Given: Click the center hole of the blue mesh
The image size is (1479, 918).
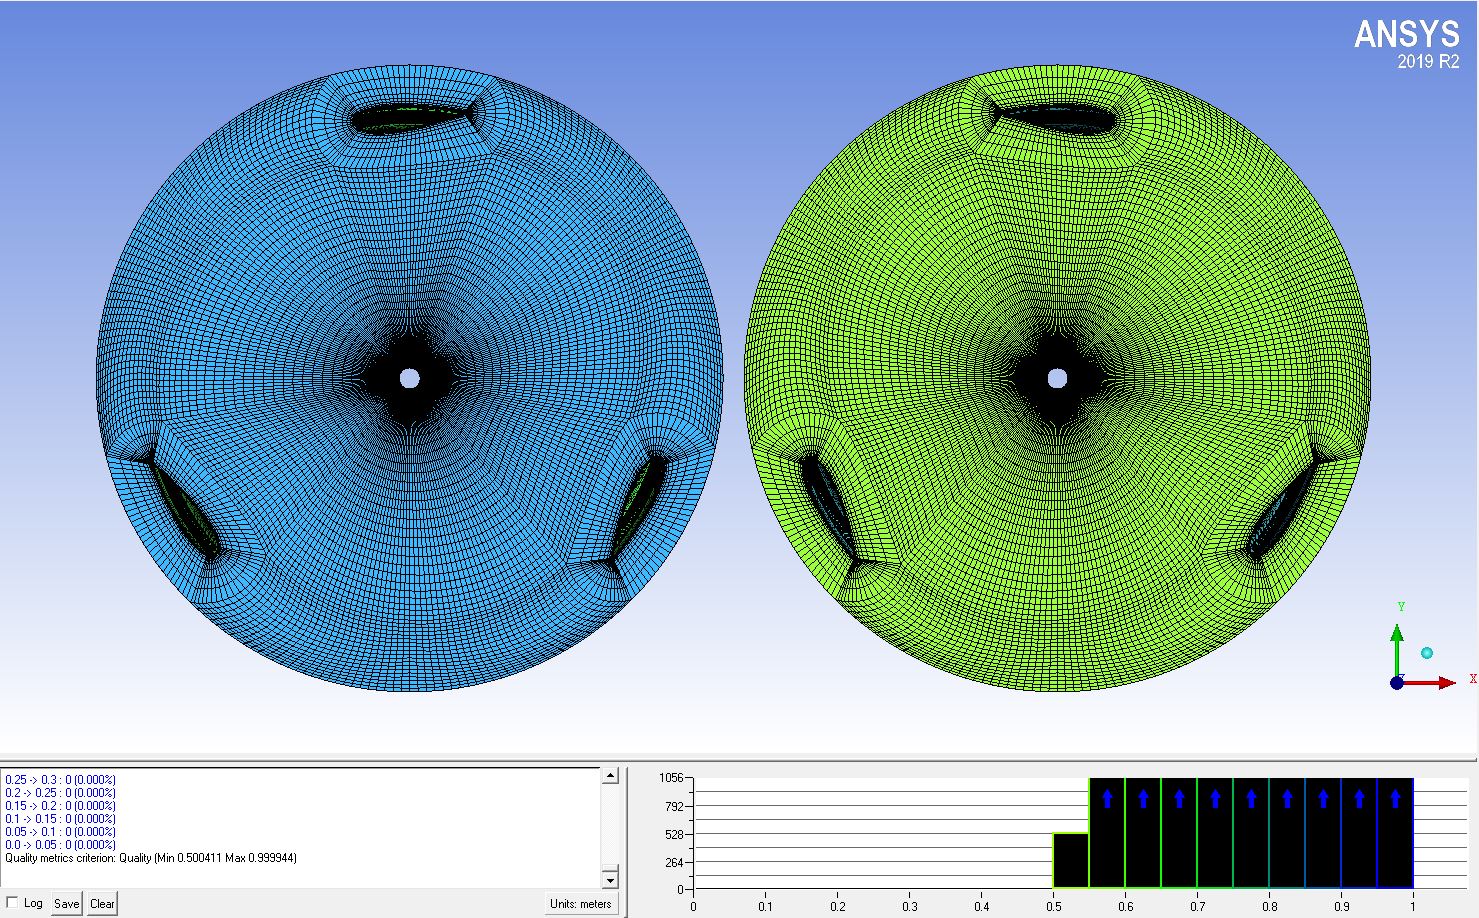Looking at the screenshot, I should 409,378.
